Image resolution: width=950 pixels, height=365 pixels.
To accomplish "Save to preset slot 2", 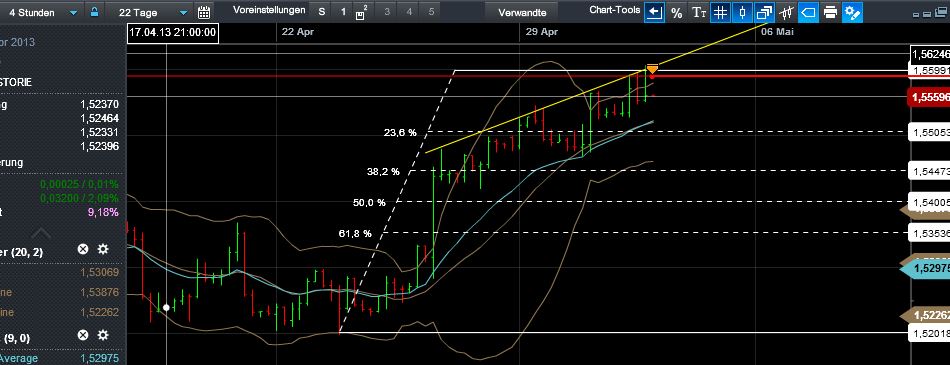I will [362, 12].
